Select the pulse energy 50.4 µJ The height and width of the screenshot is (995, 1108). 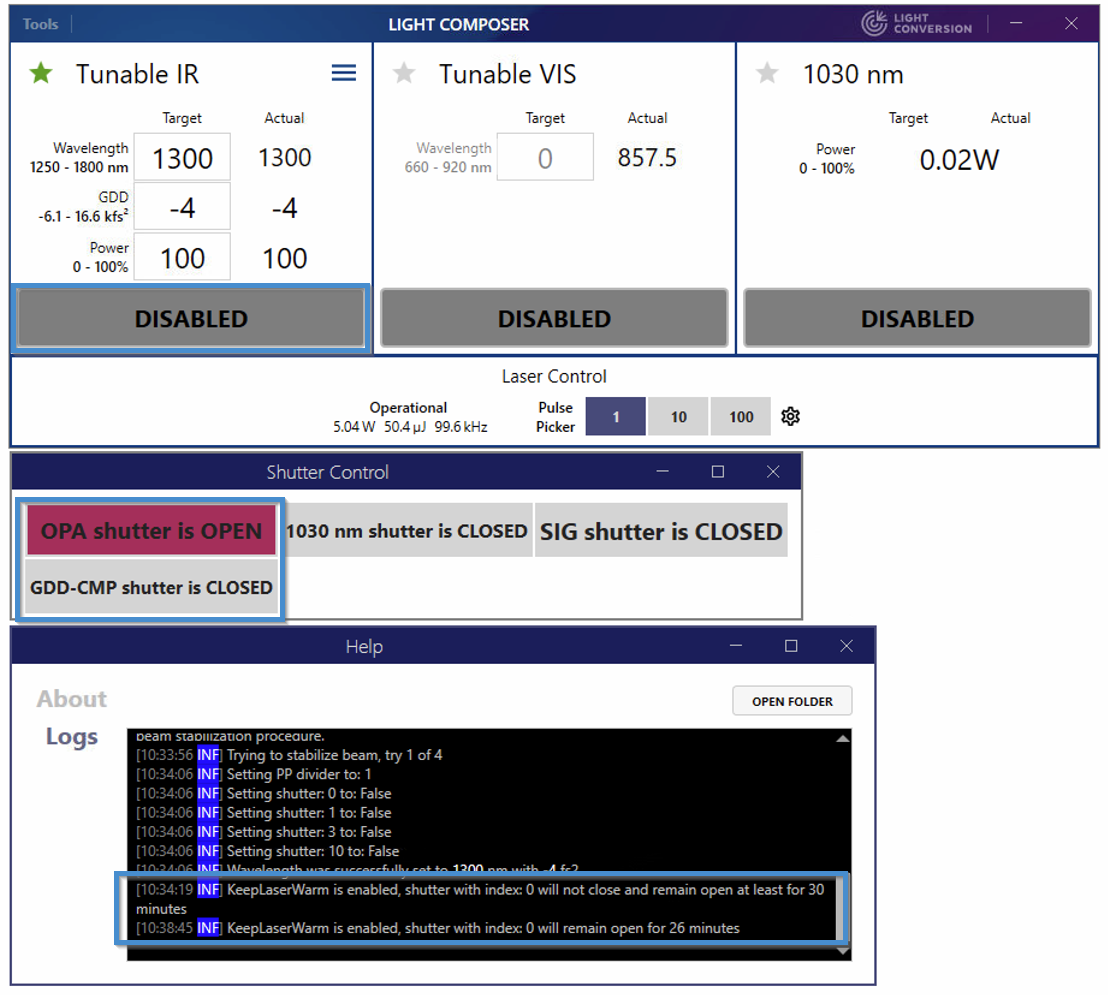coord(404,427)
